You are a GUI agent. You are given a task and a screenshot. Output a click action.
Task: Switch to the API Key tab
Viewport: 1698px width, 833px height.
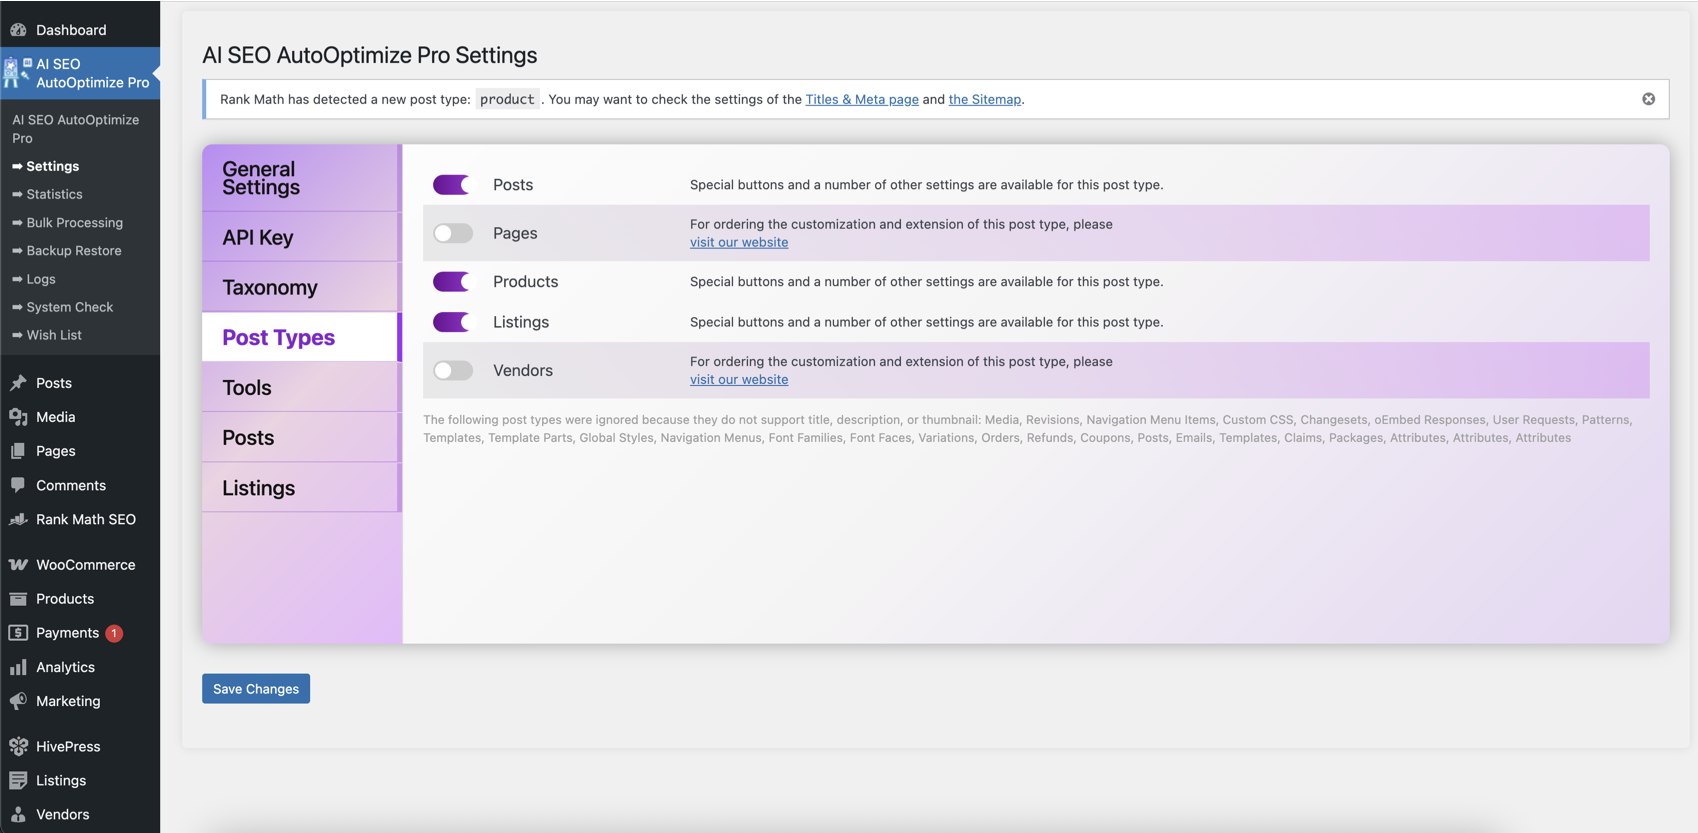(301, 237)
